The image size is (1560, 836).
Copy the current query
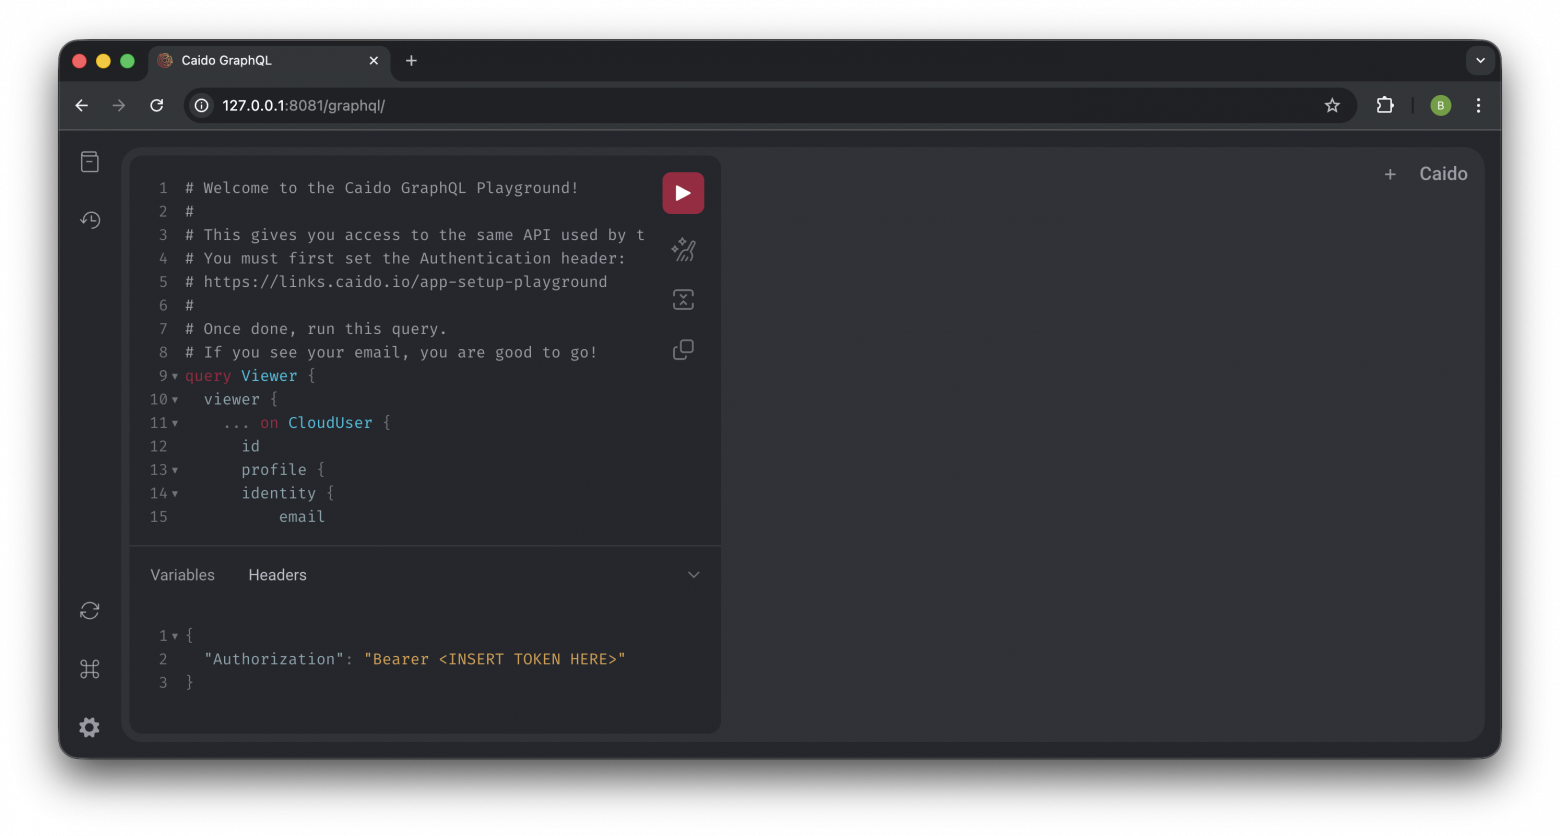[x=683, y=349]
